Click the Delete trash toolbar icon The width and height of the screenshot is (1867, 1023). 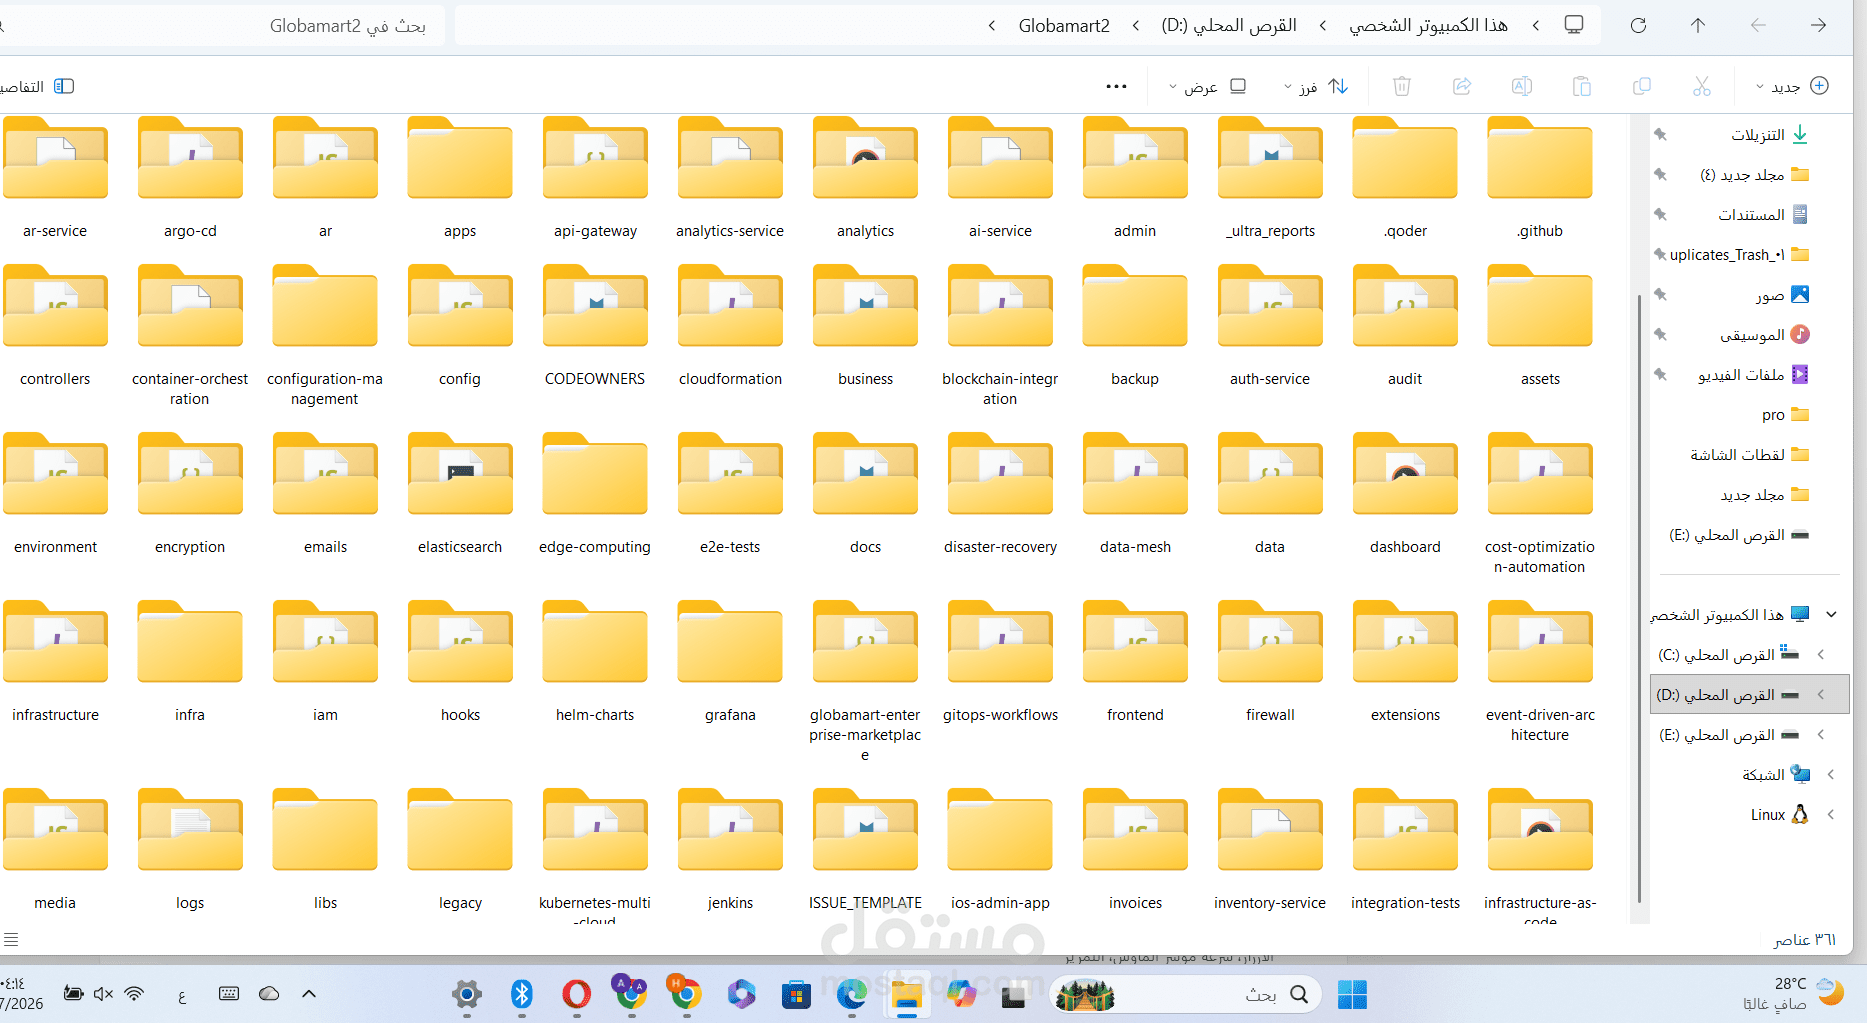tap(1402, 86)
